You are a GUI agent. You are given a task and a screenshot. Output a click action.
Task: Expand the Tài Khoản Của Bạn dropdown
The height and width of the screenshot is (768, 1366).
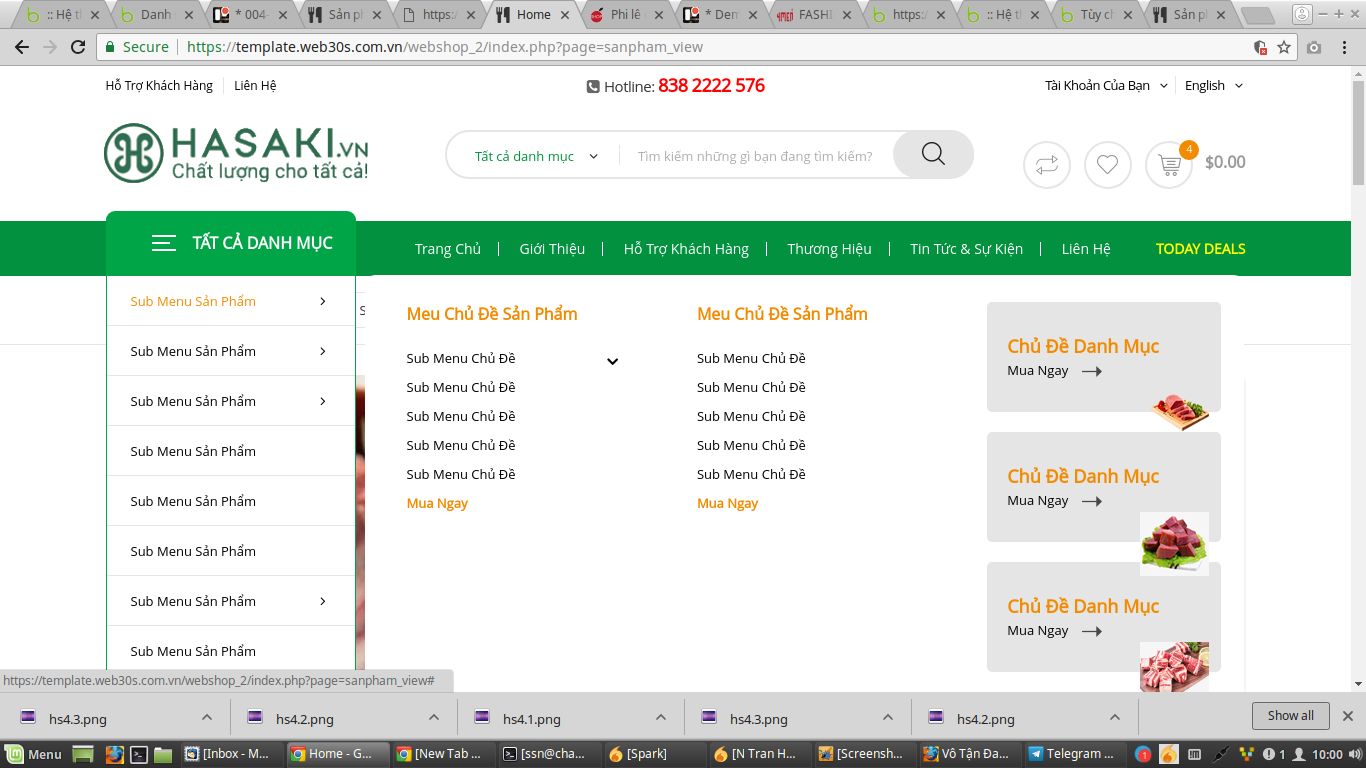click(1106, 86)
